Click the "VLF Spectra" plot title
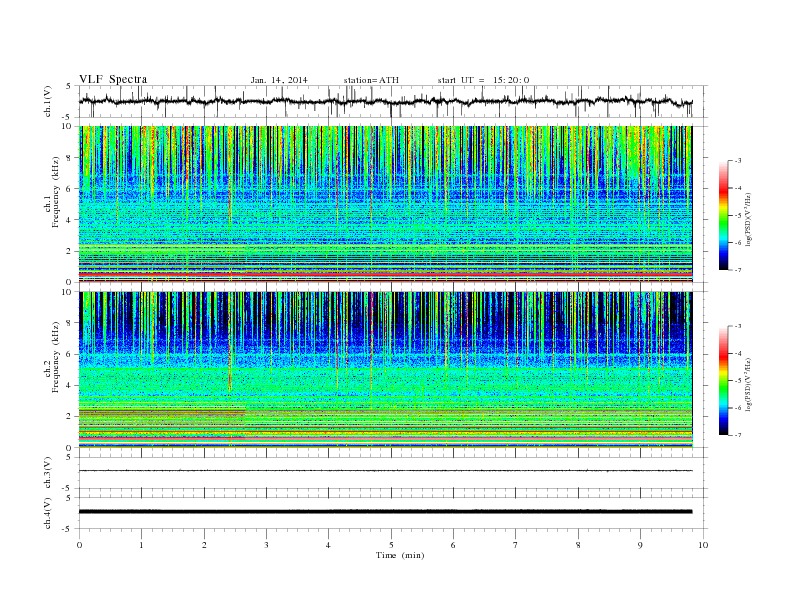The height and width of the screenshot is (612, 792). click(x=113, y=79)
